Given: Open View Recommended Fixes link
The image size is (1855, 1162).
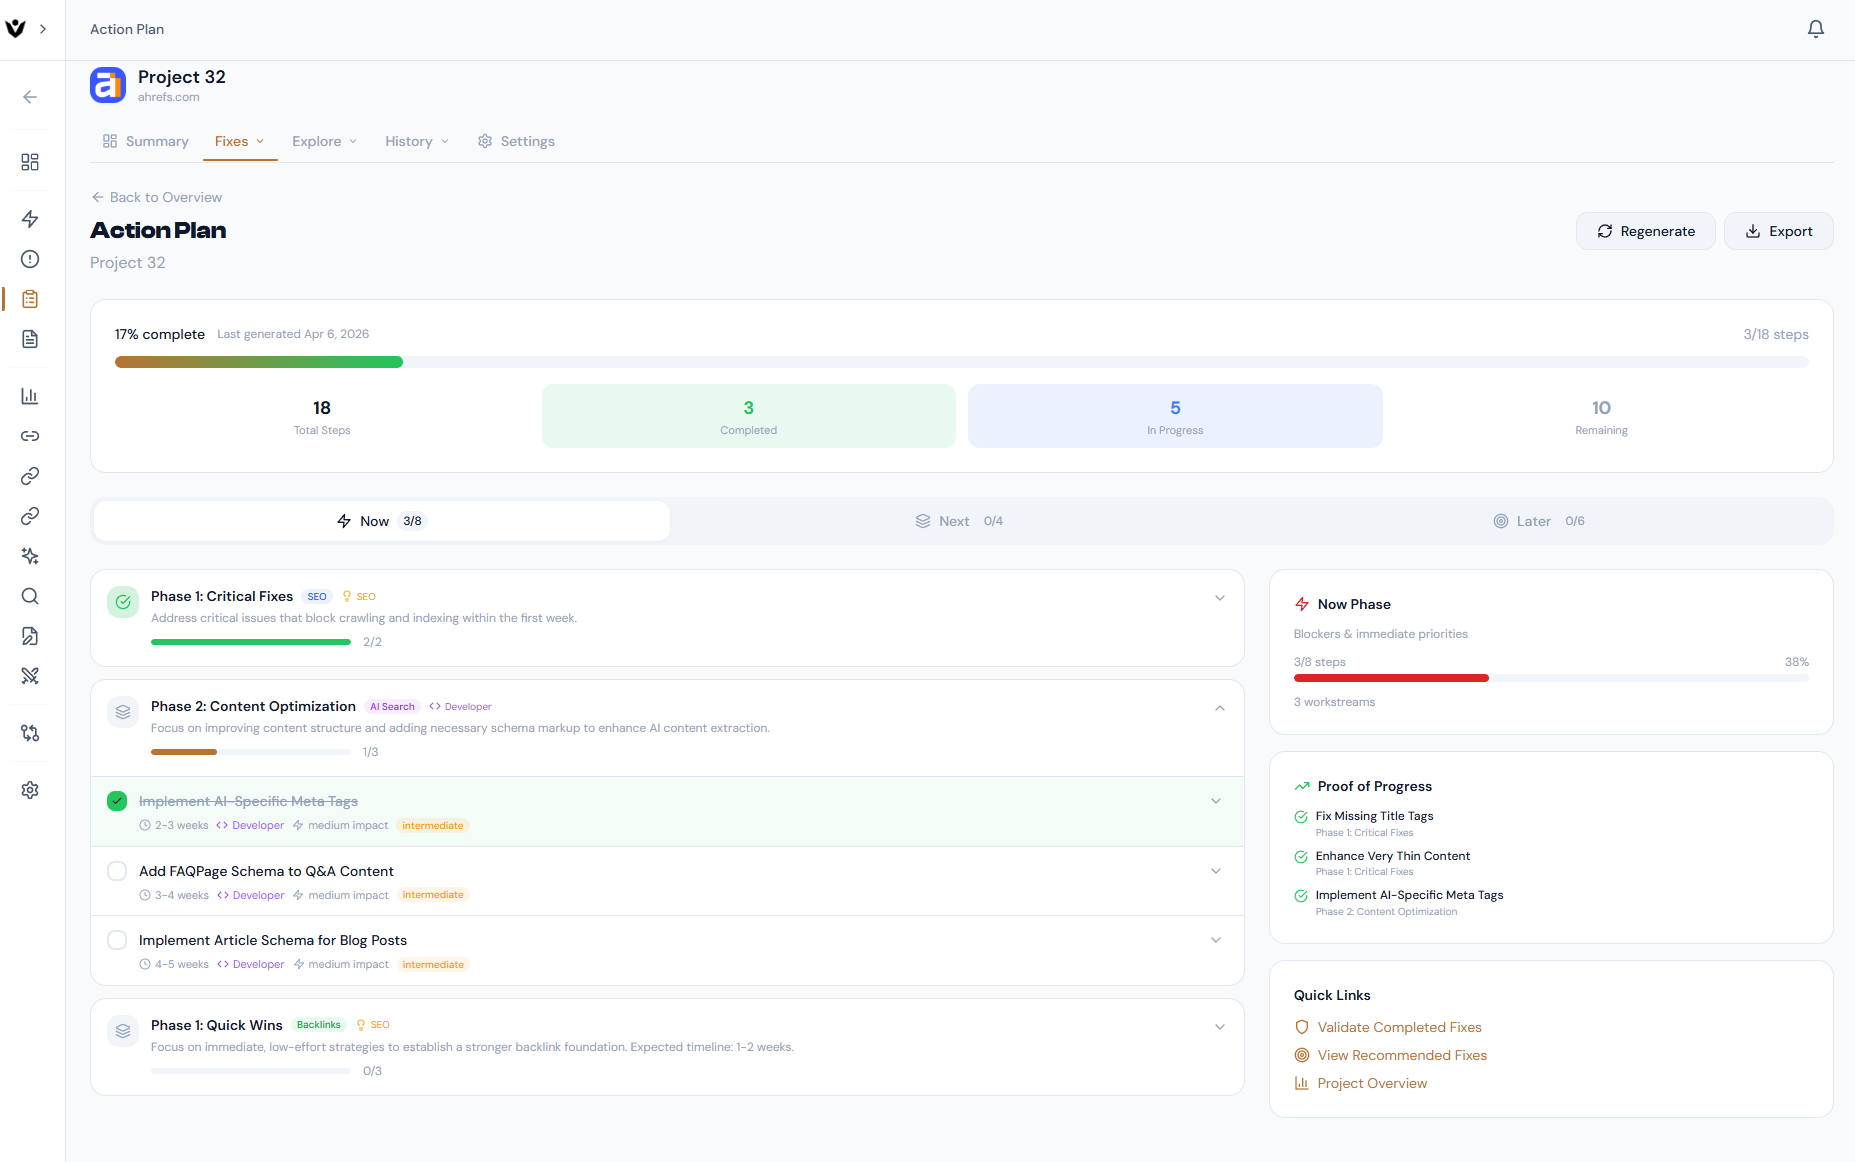Looking at the screenshot, I should pyautogui.click(x=1402, y=1055).
